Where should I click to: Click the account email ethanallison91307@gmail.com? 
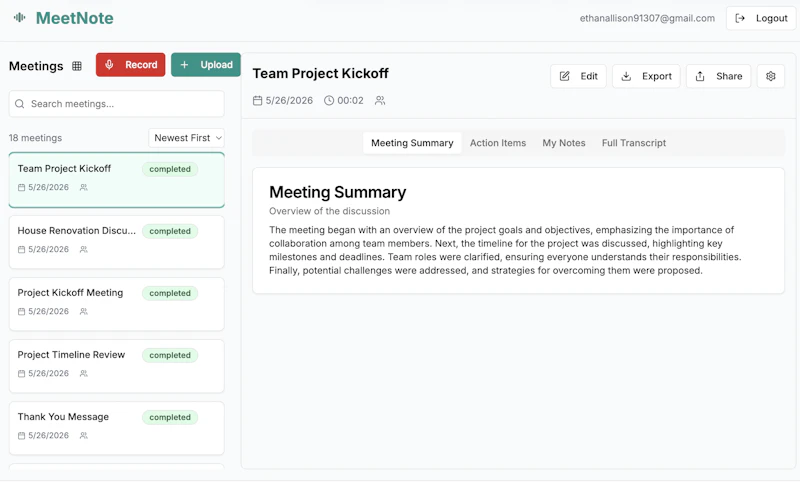pos(647,18)
